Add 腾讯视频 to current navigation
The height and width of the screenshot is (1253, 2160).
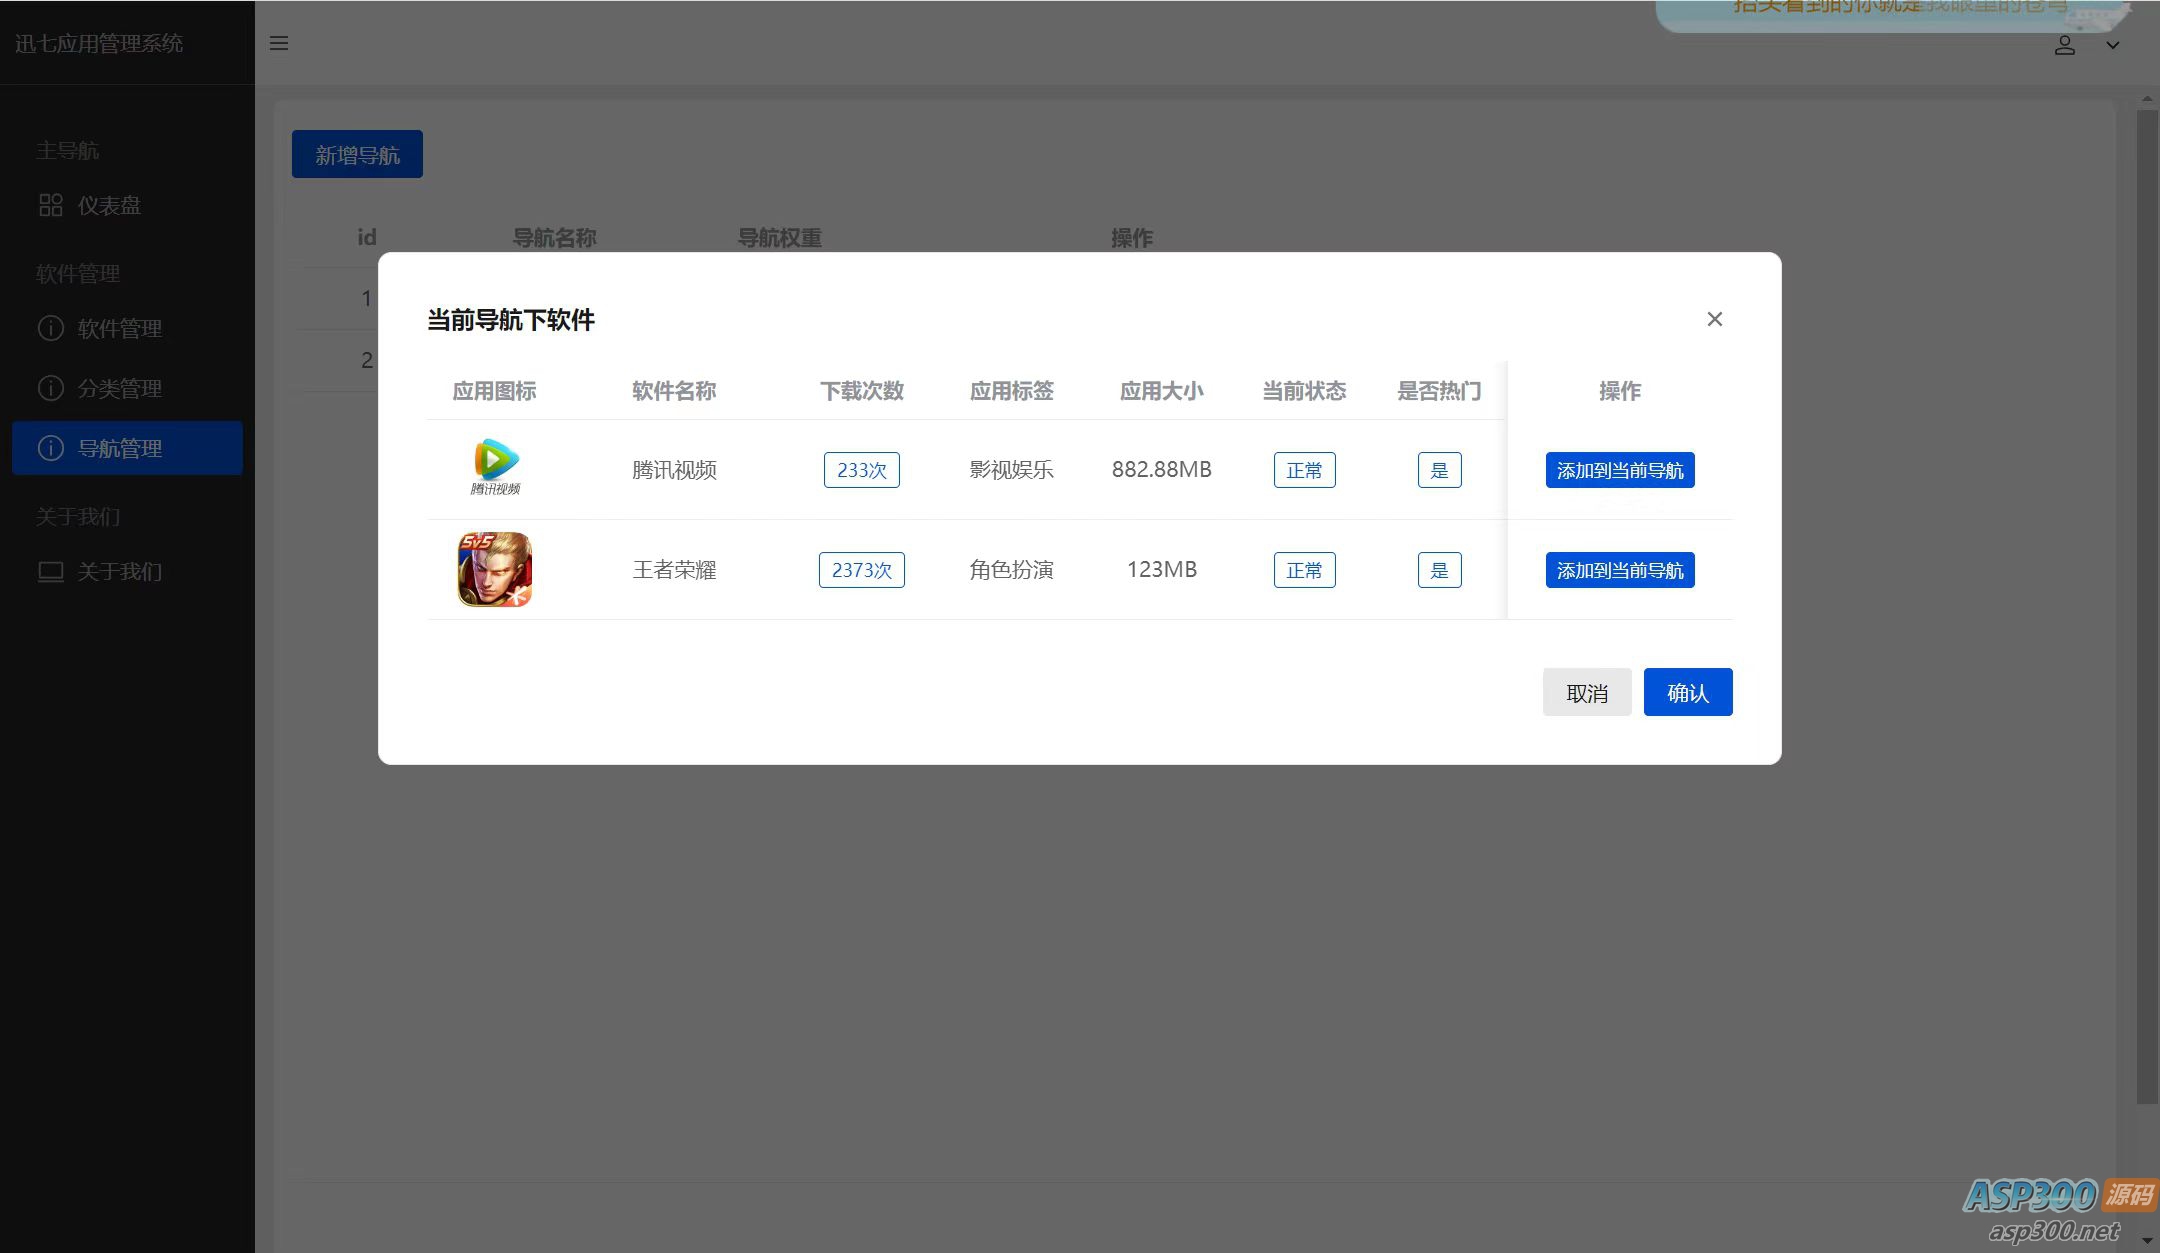pos(1619,470)
